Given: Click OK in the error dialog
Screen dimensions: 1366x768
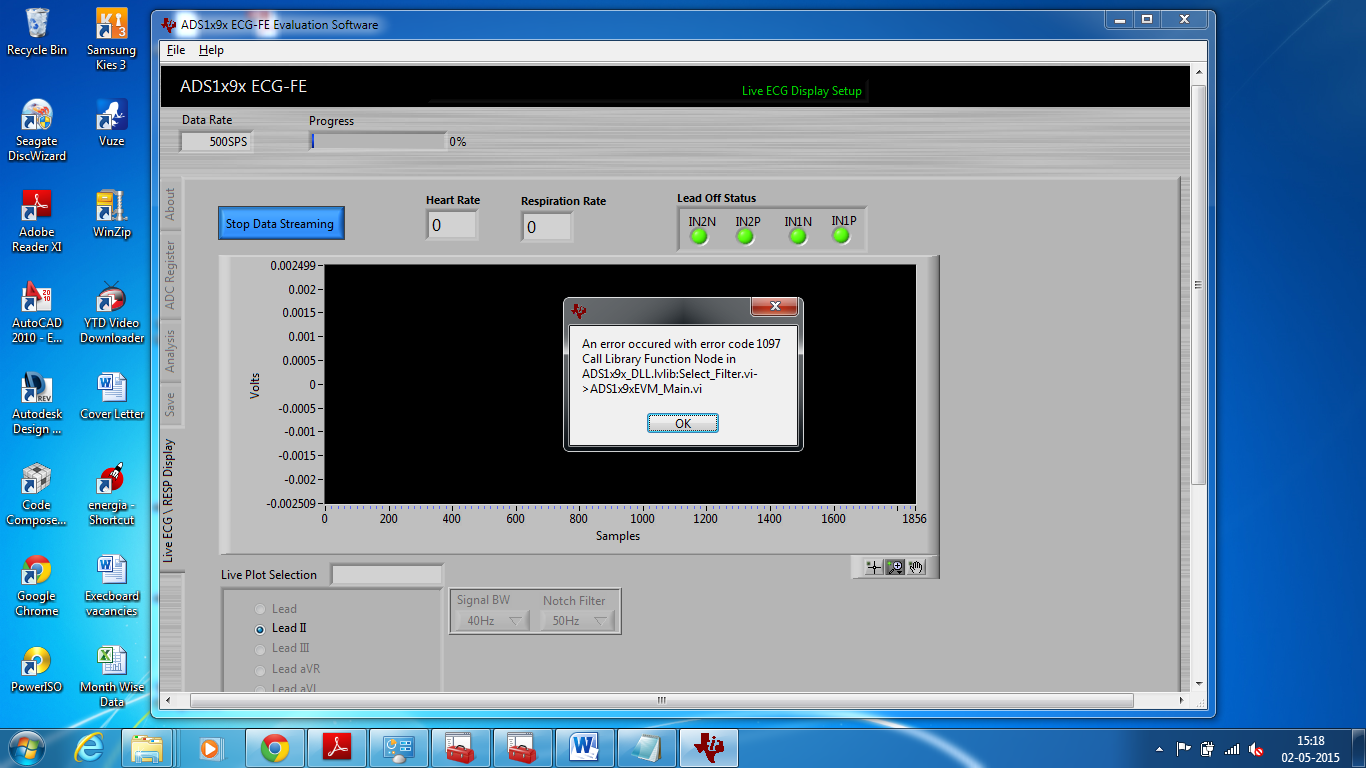Looking at the screenshot, I should pos(683,423).
